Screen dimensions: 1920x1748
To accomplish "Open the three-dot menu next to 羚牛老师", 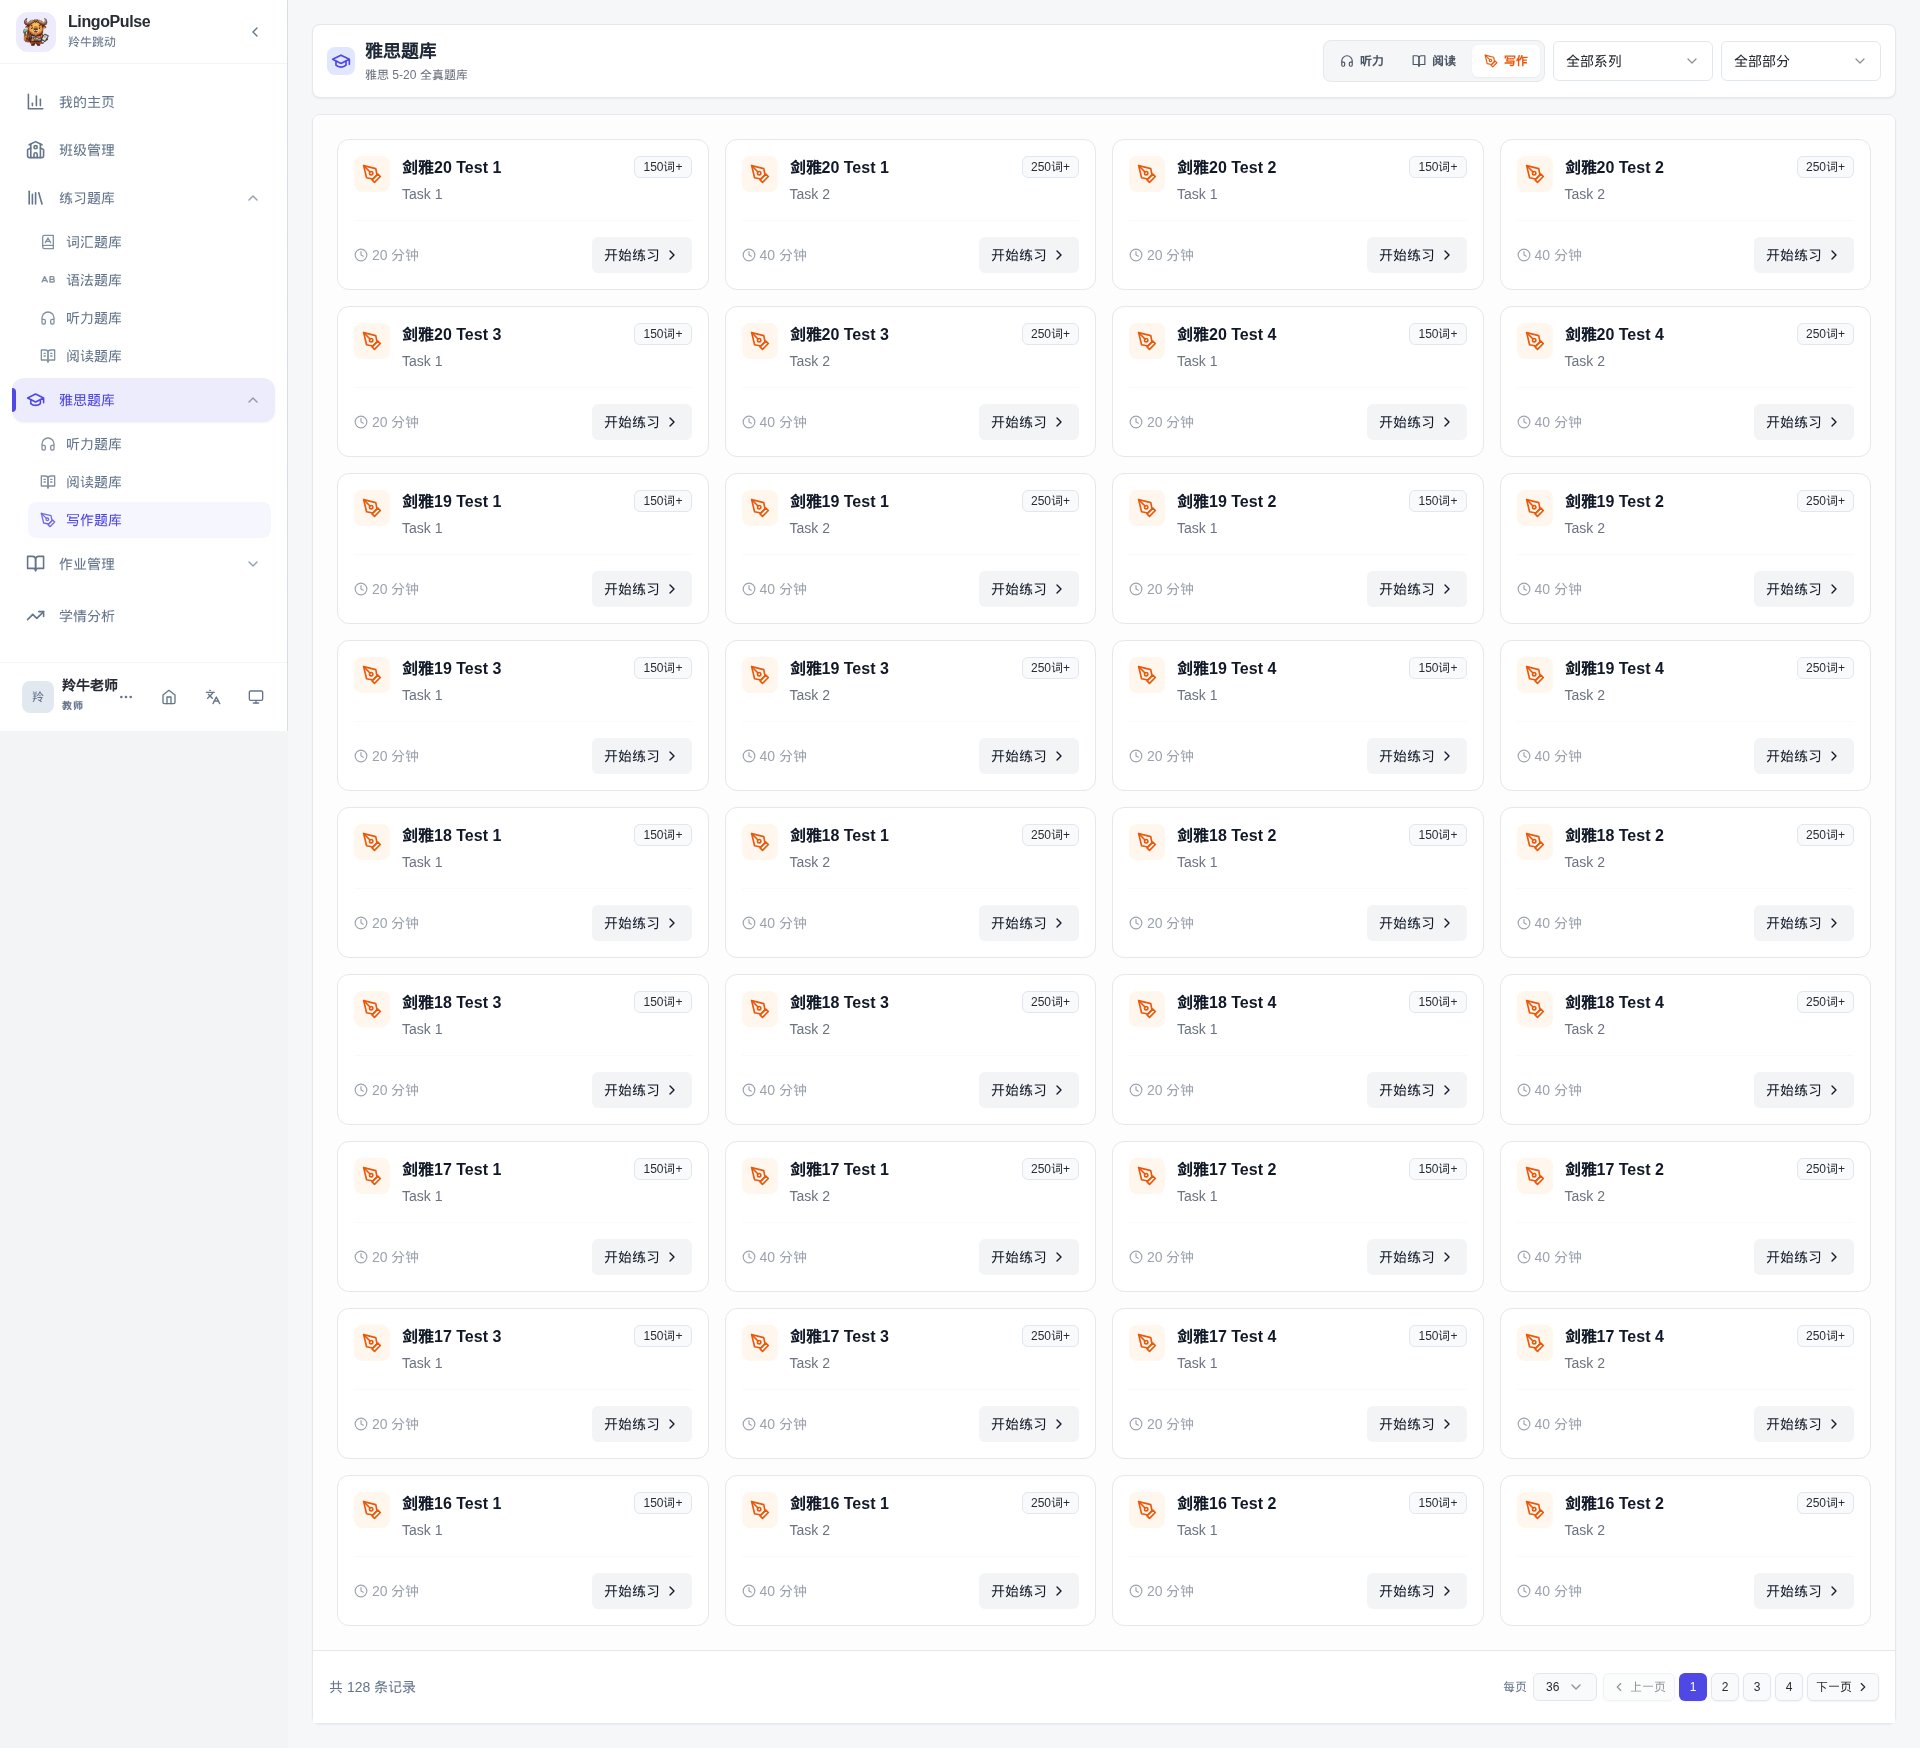I will click(x=126, y=697).
